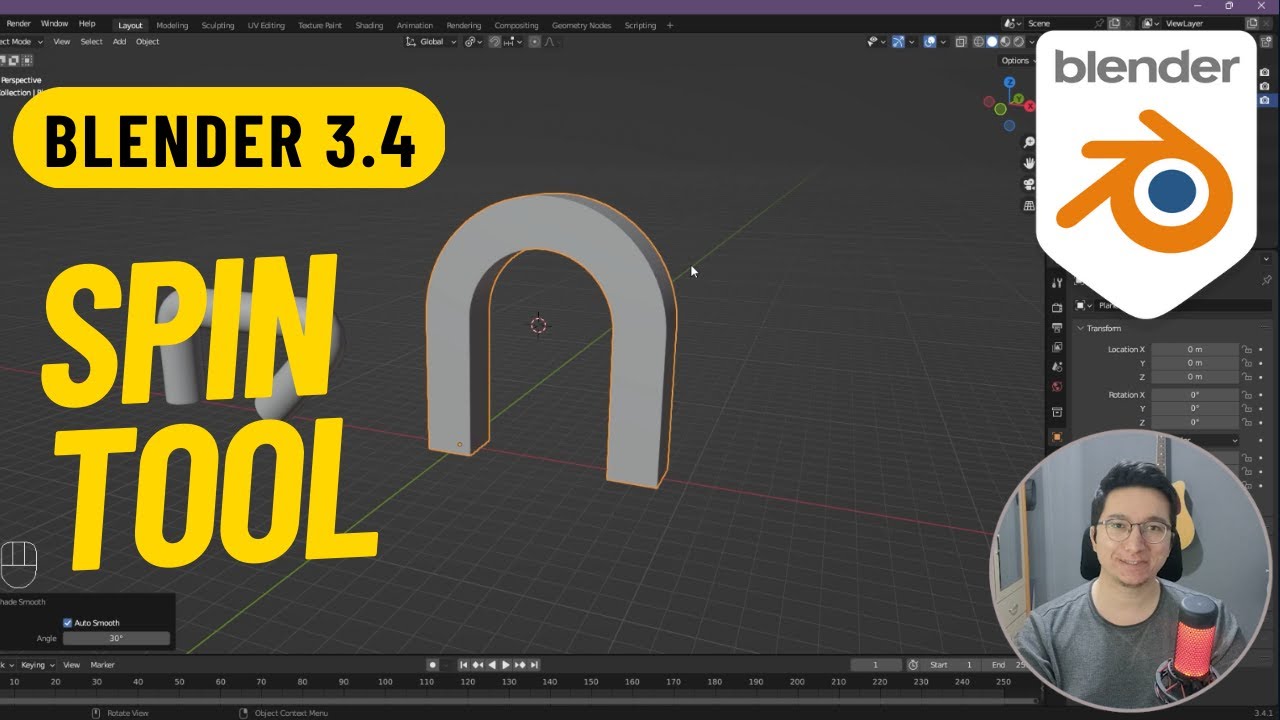The height and width of the screenshot is (720, 1280).
Task: Adjust the Auto Smooth Angle slider
Action: click(116, 638)
